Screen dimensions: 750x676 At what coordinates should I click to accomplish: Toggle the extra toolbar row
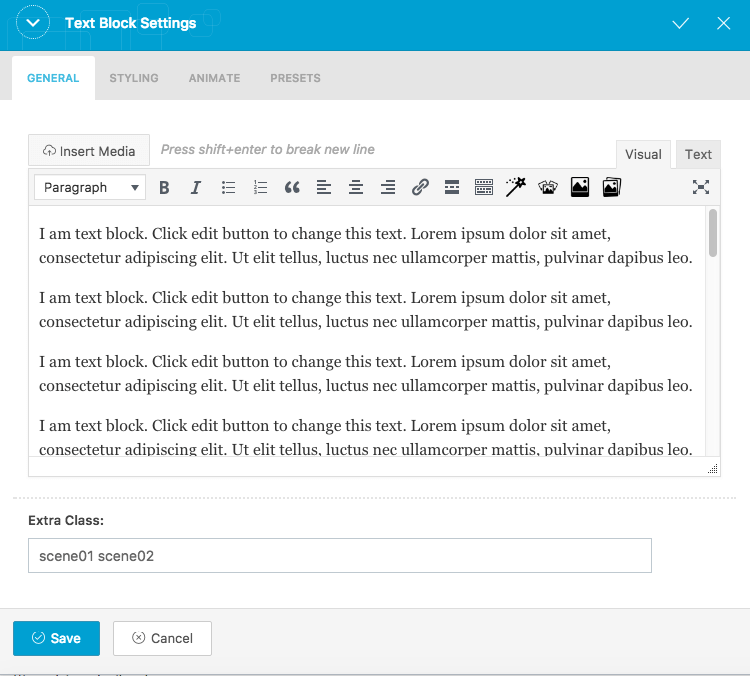[x=484, y=187]
